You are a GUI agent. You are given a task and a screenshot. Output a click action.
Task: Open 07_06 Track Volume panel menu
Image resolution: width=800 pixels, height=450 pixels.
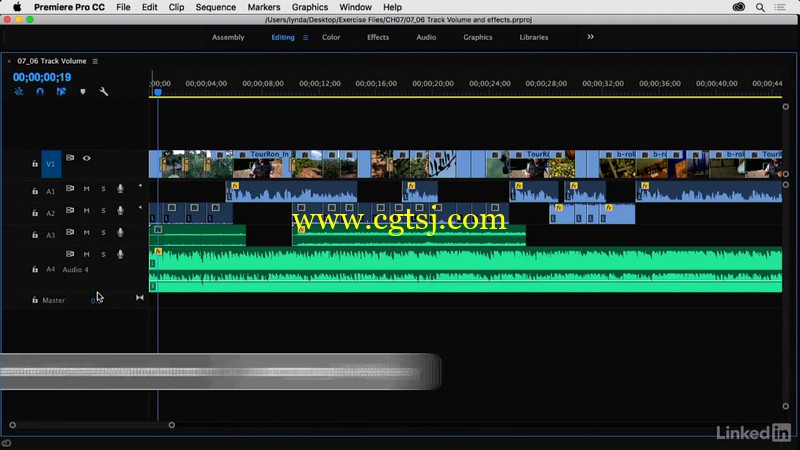pos(95,61)
